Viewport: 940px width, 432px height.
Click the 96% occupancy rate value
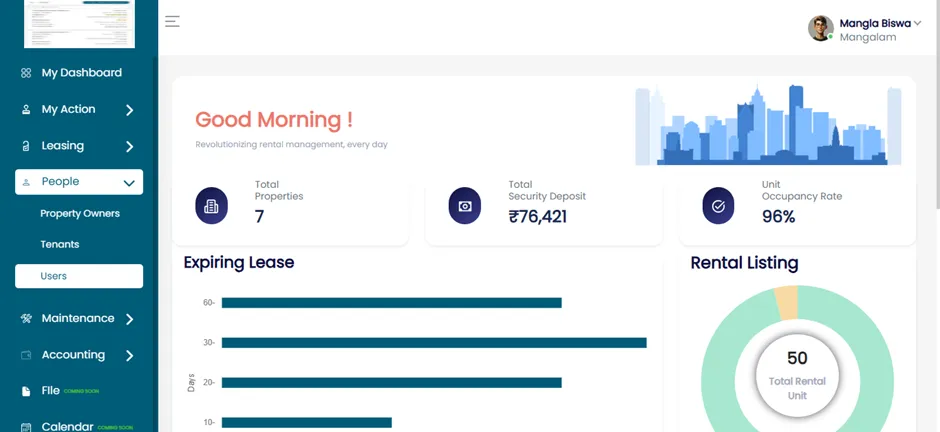click(x=778, y=216)
